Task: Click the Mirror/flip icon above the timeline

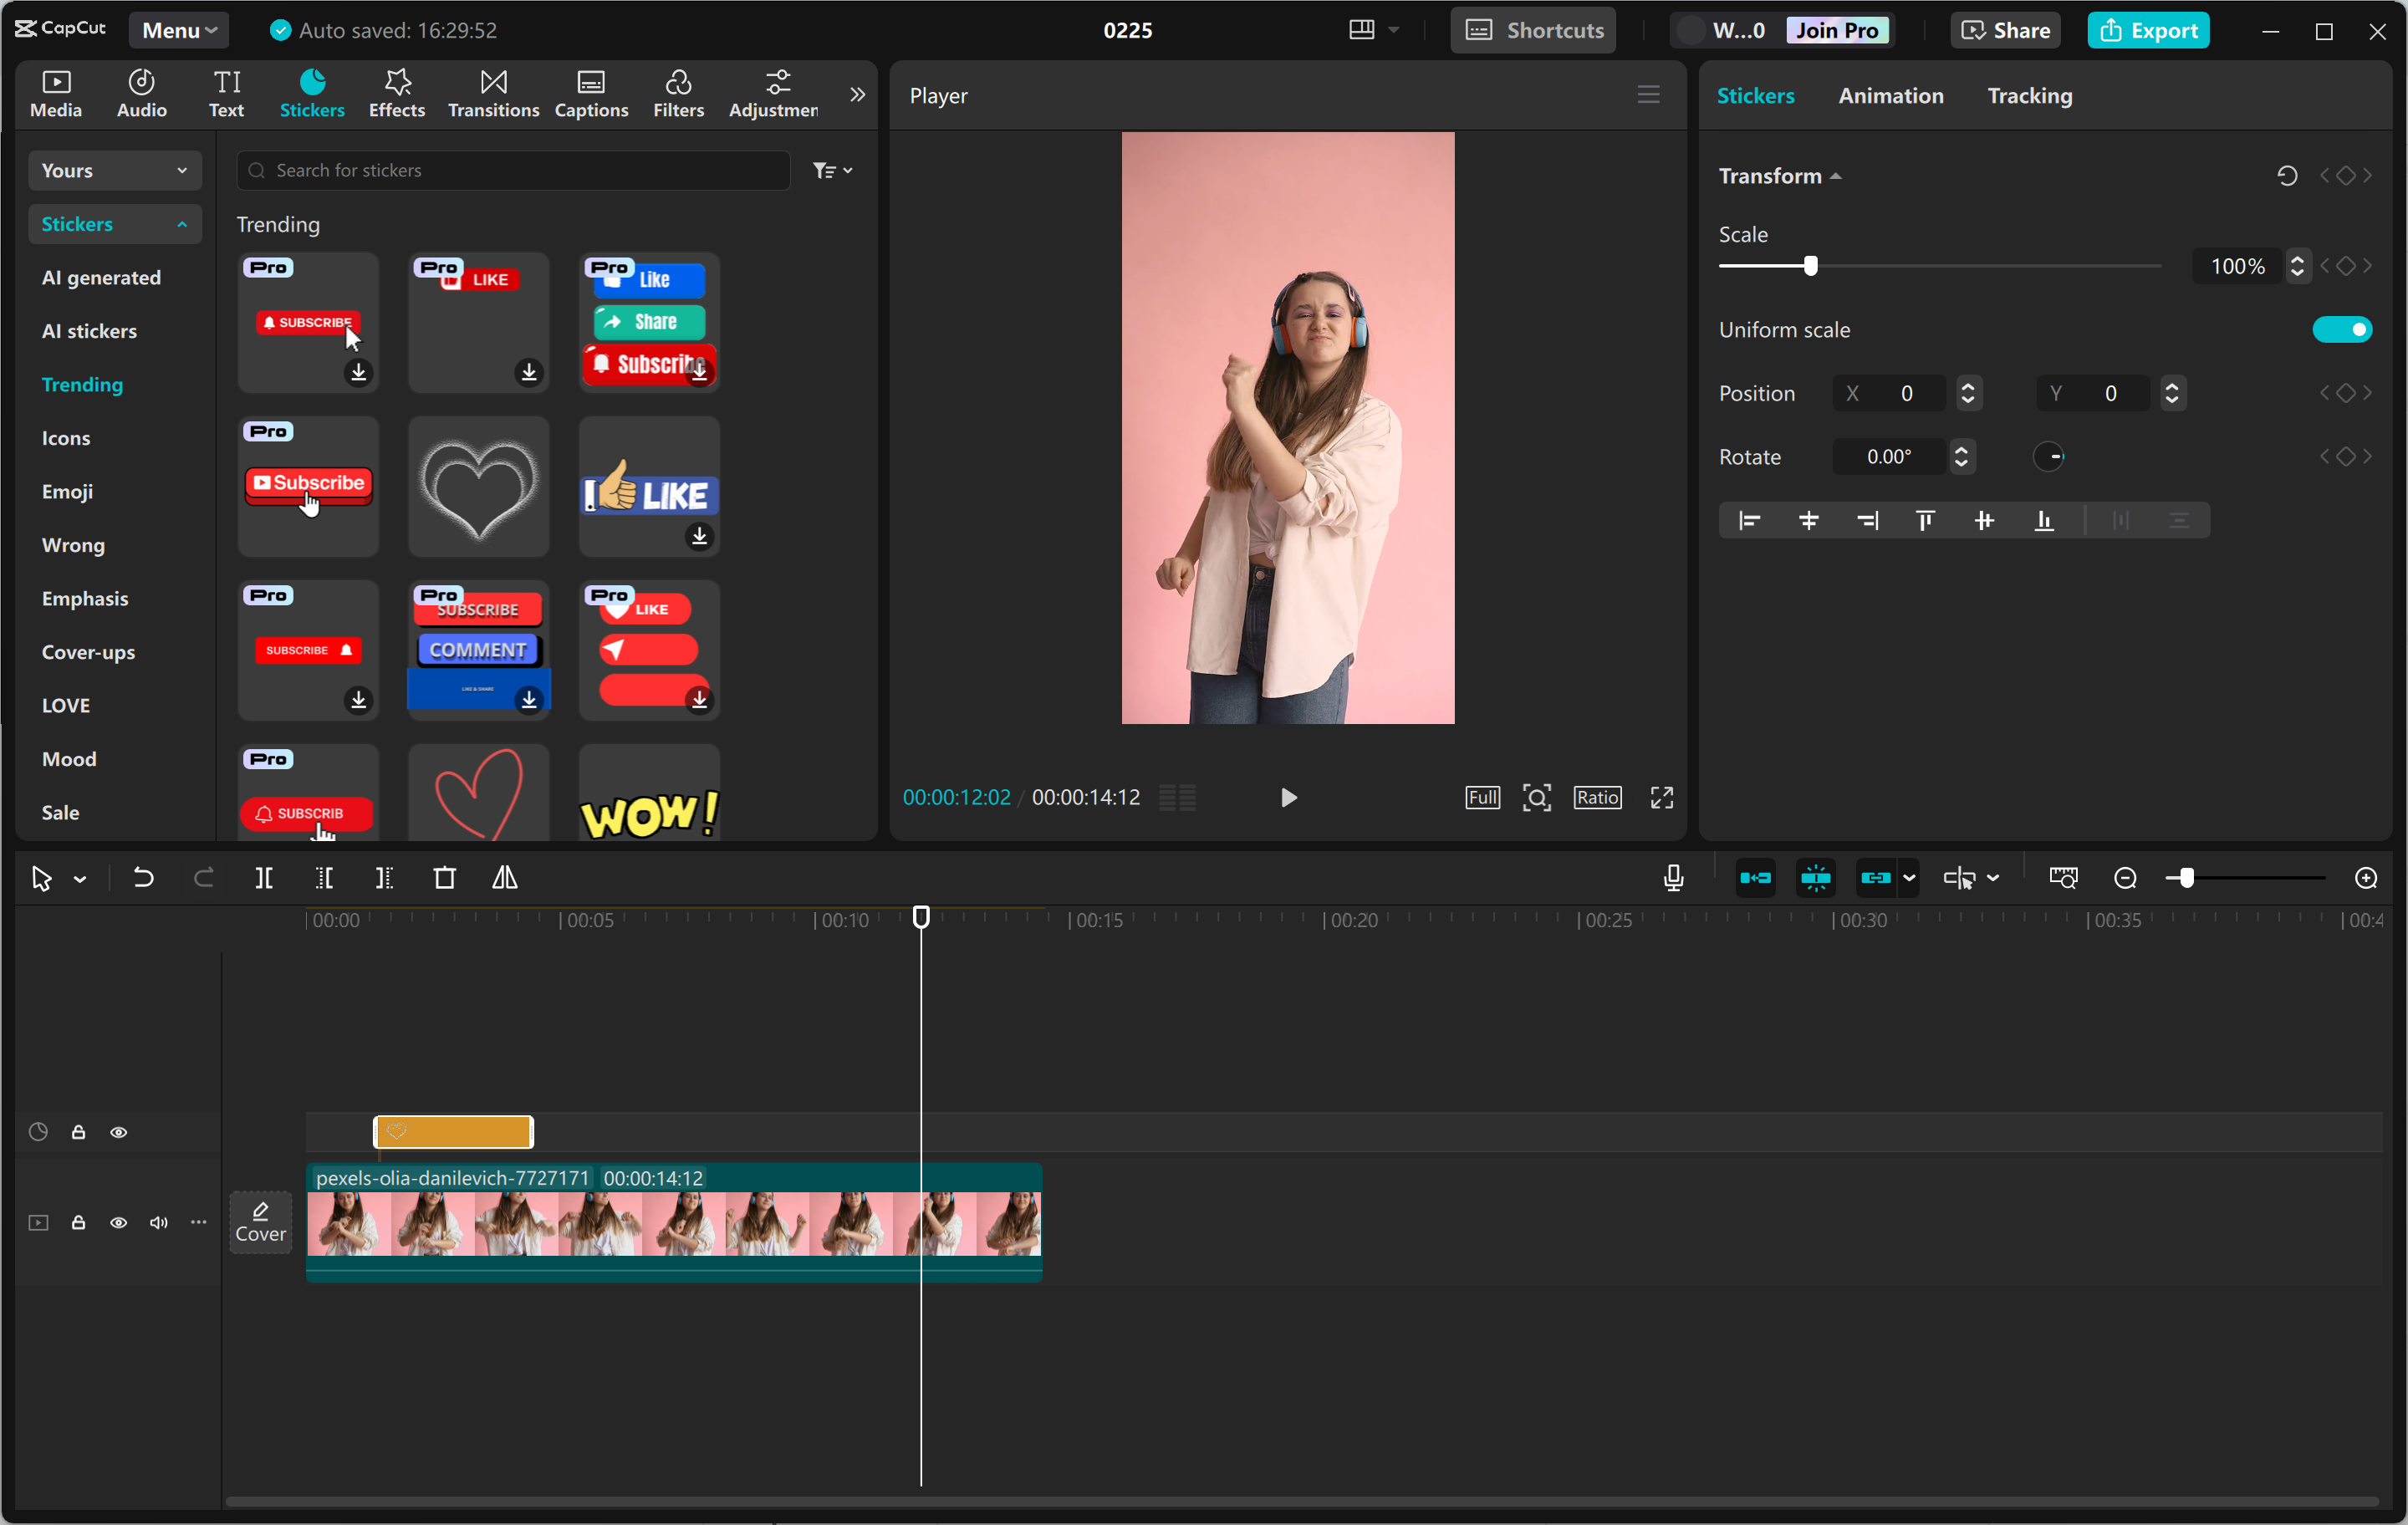Action: [x=505, y=878]
